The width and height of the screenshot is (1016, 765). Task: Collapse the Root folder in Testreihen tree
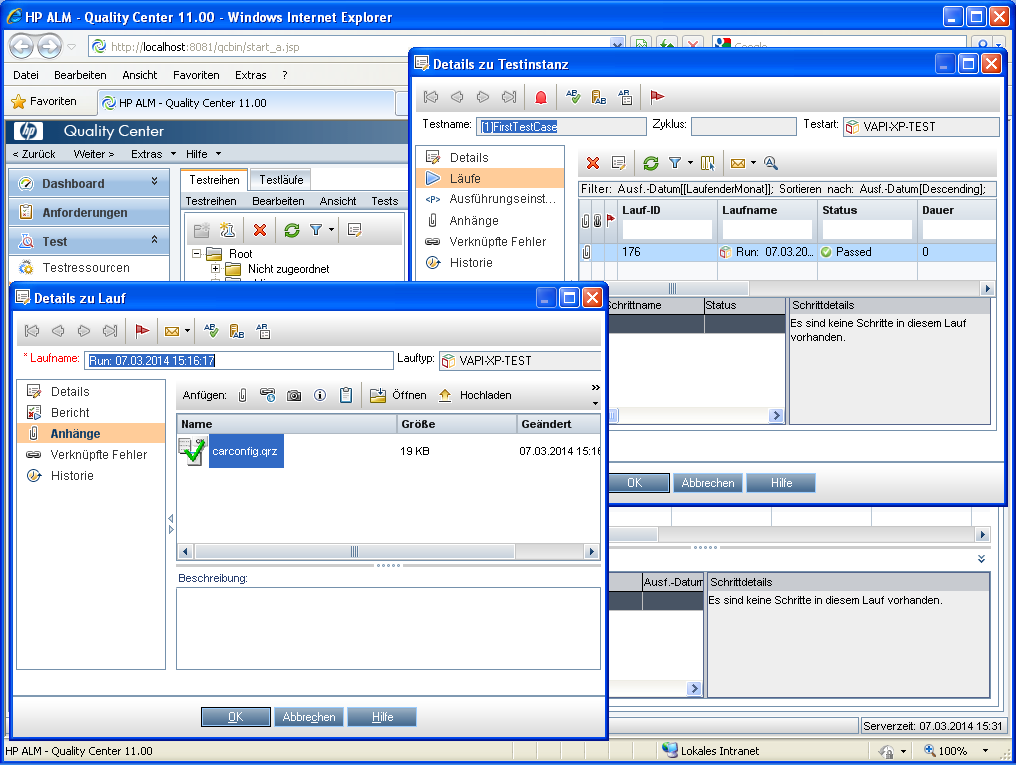pyautogui.click(x=196, y=254)
